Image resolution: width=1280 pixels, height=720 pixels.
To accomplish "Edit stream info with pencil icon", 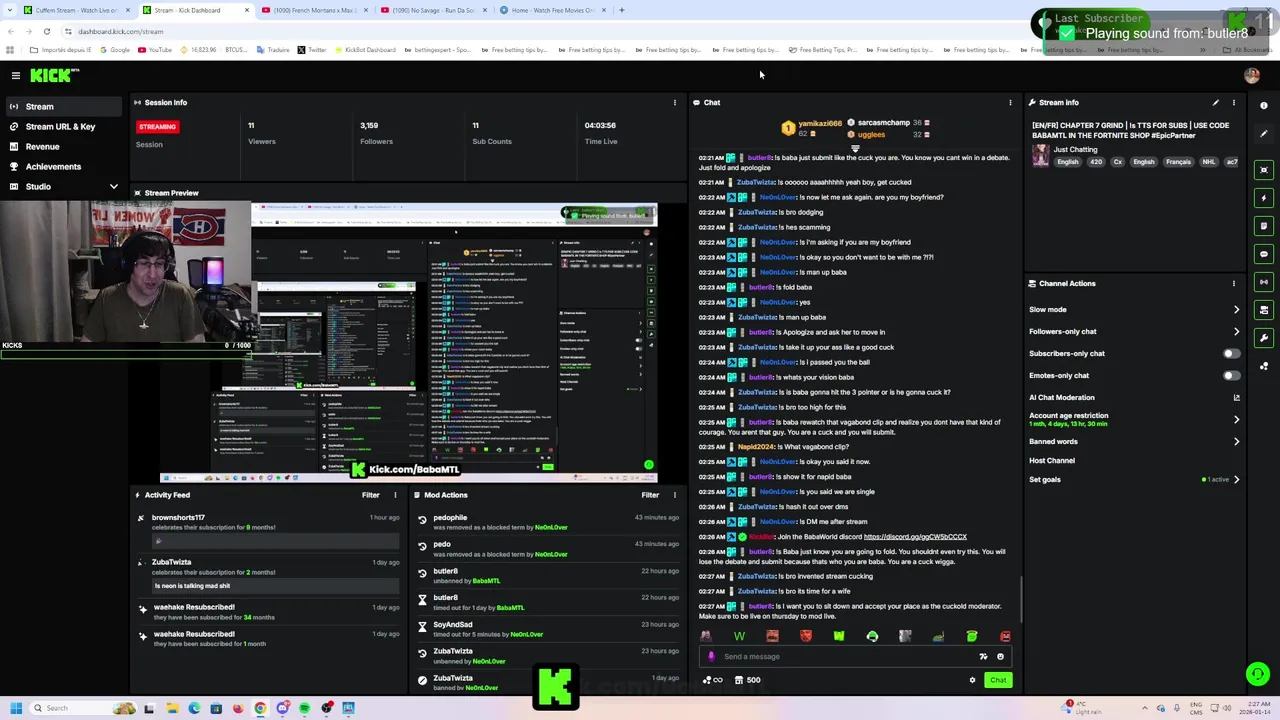I will [1215, 102].
